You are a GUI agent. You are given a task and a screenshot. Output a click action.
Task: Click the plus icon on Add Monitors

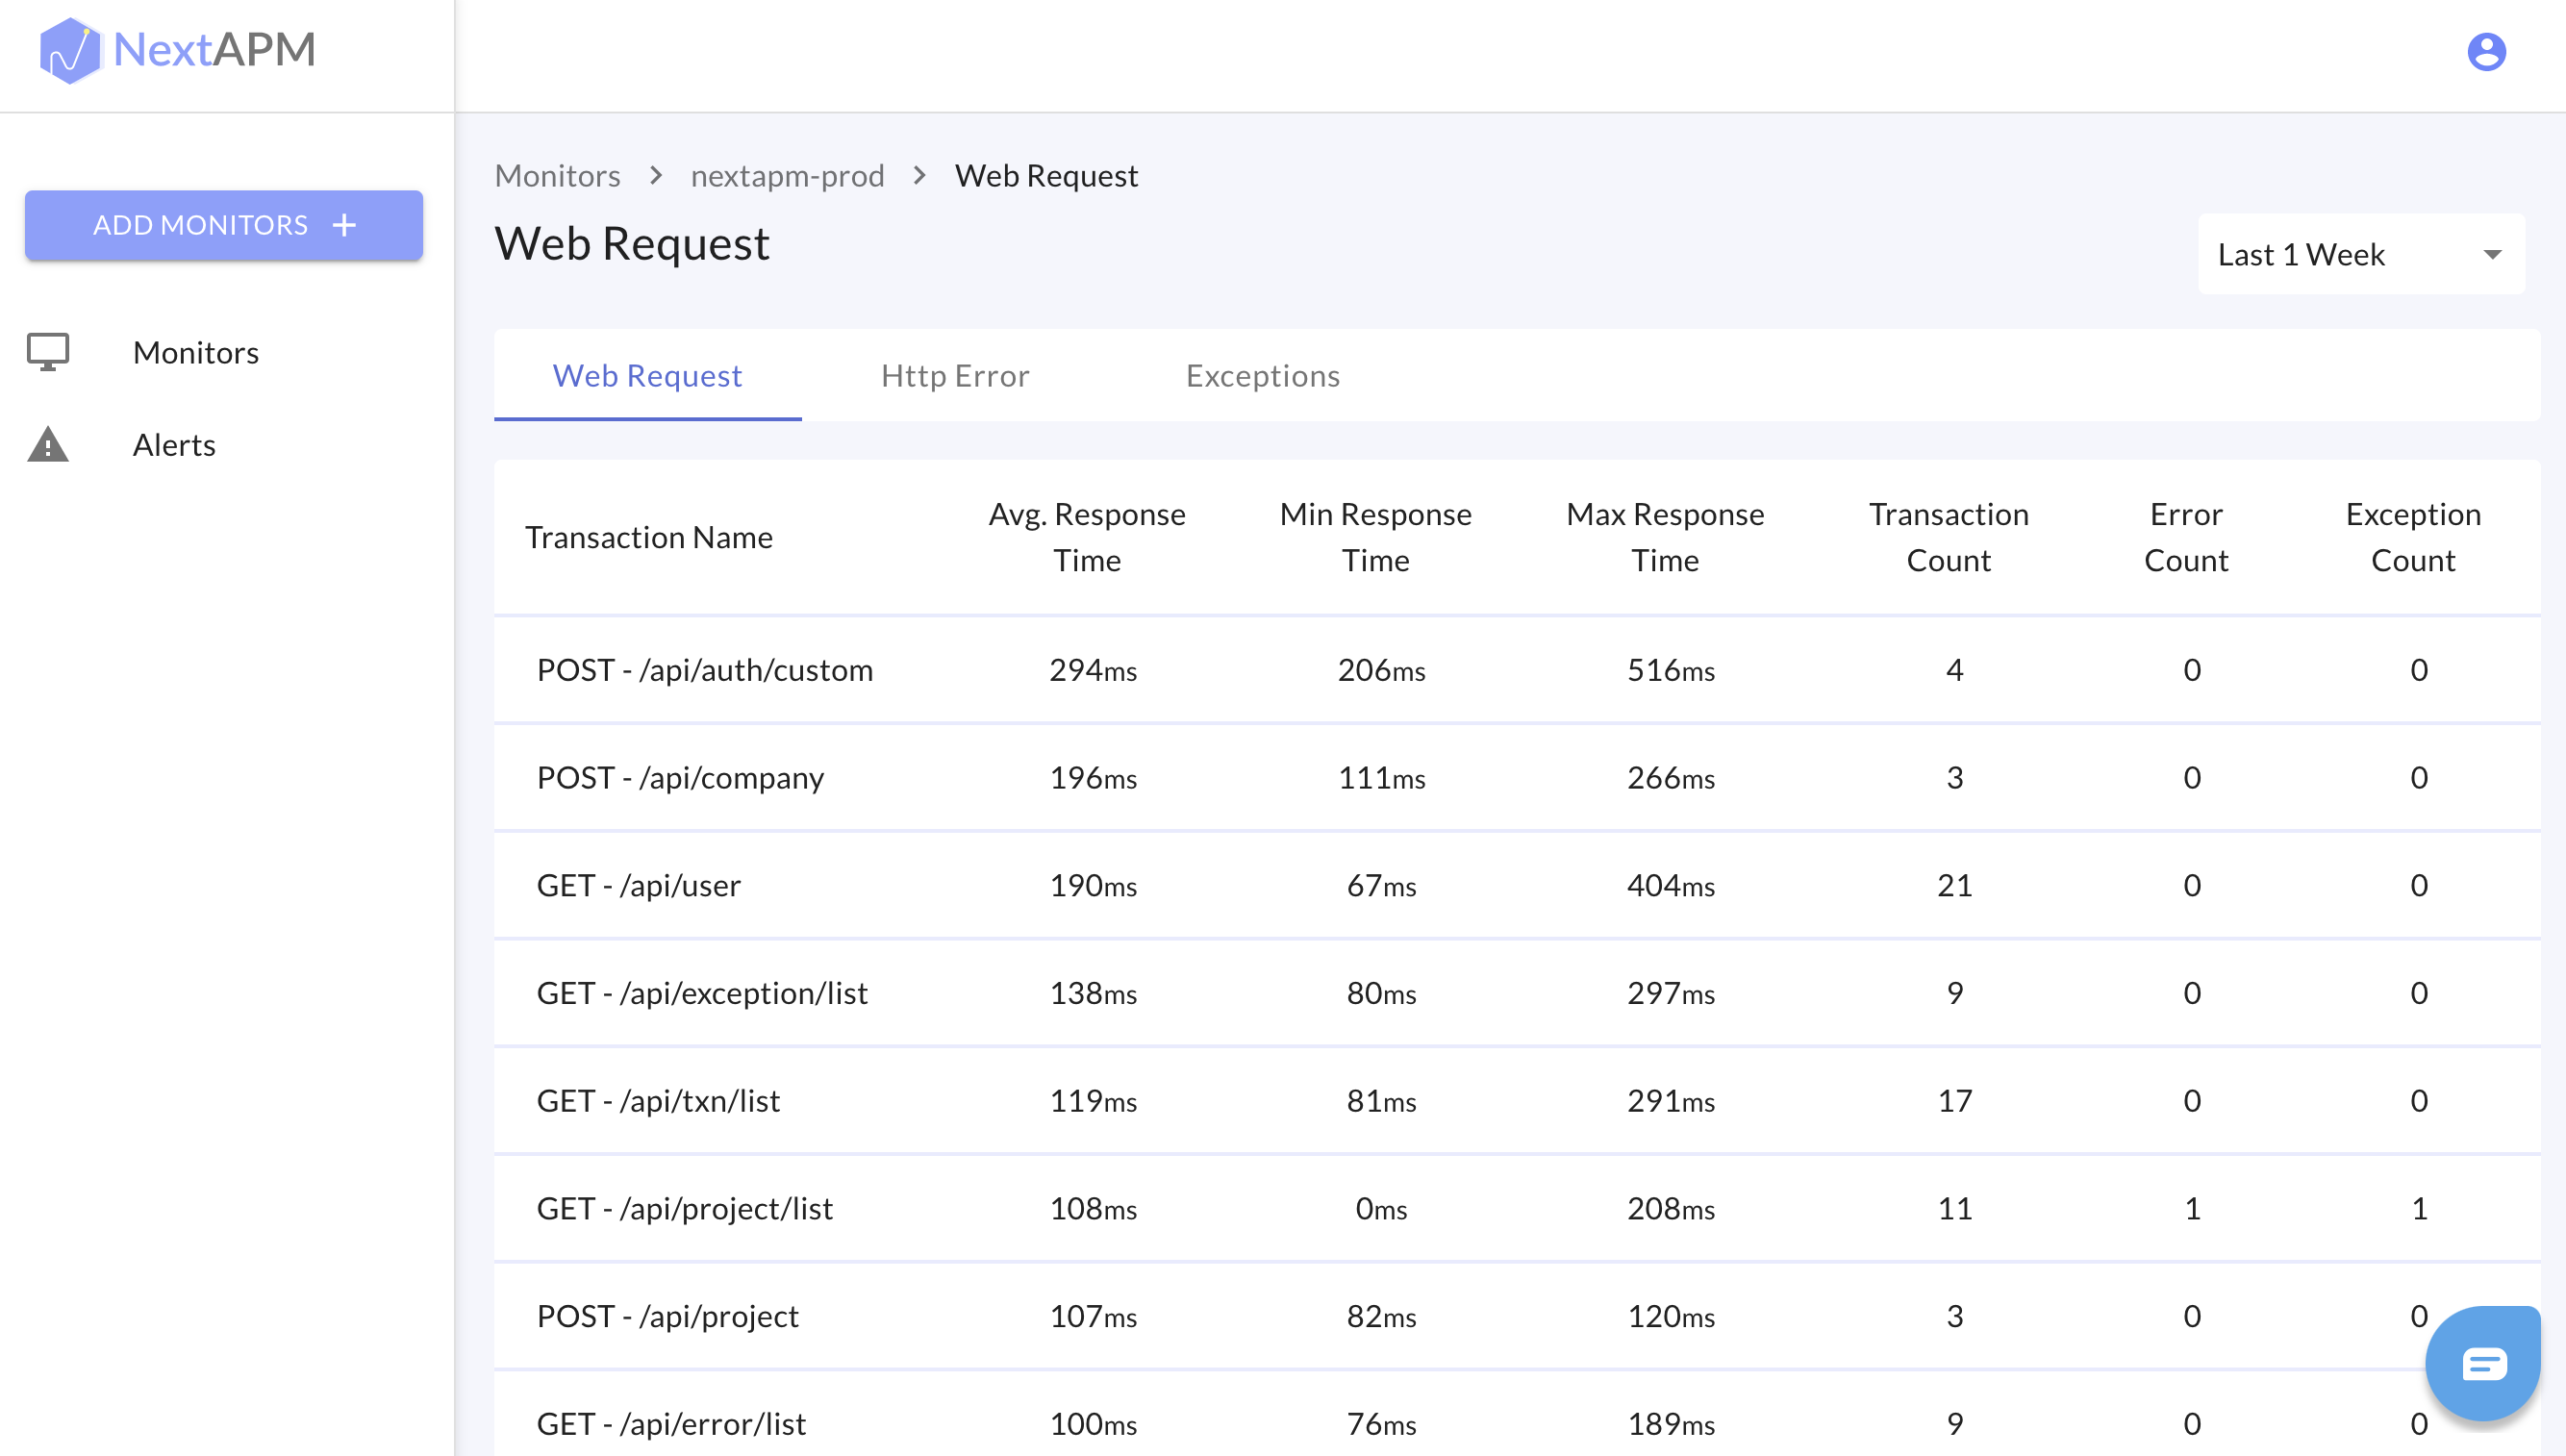tap(344, 224)
